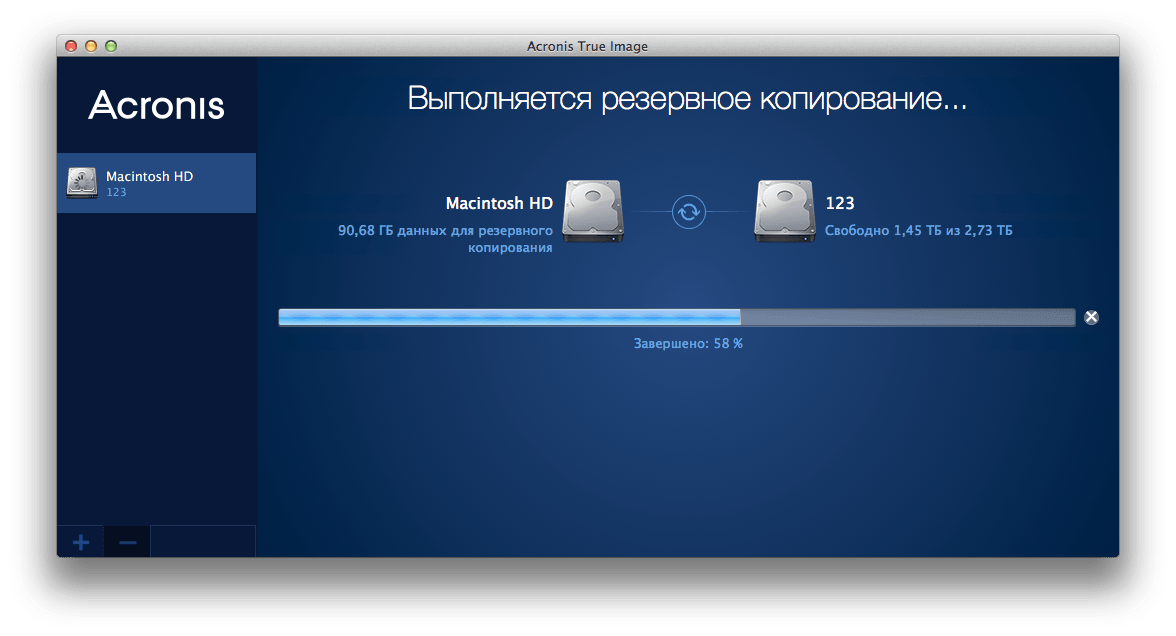
Task: Add a new backup with plus button
Action: coord(81,542)
